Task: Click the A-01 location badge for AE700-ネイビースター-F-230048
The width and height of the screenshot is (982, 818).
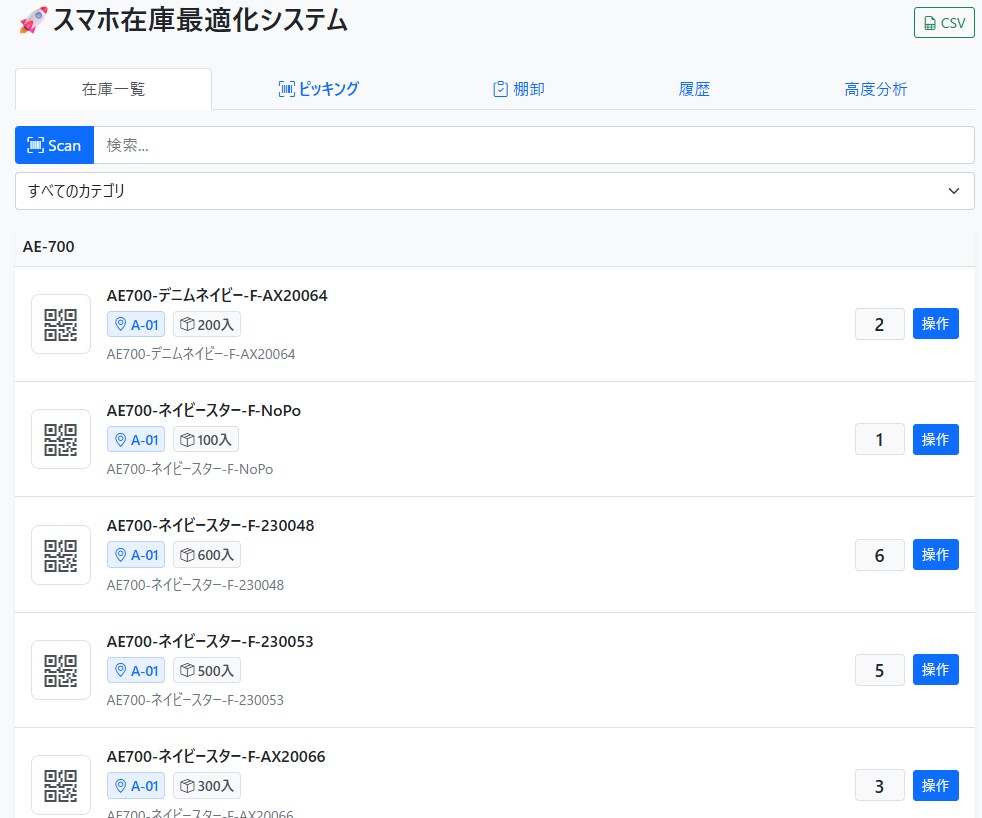Action: pos(136,555)
